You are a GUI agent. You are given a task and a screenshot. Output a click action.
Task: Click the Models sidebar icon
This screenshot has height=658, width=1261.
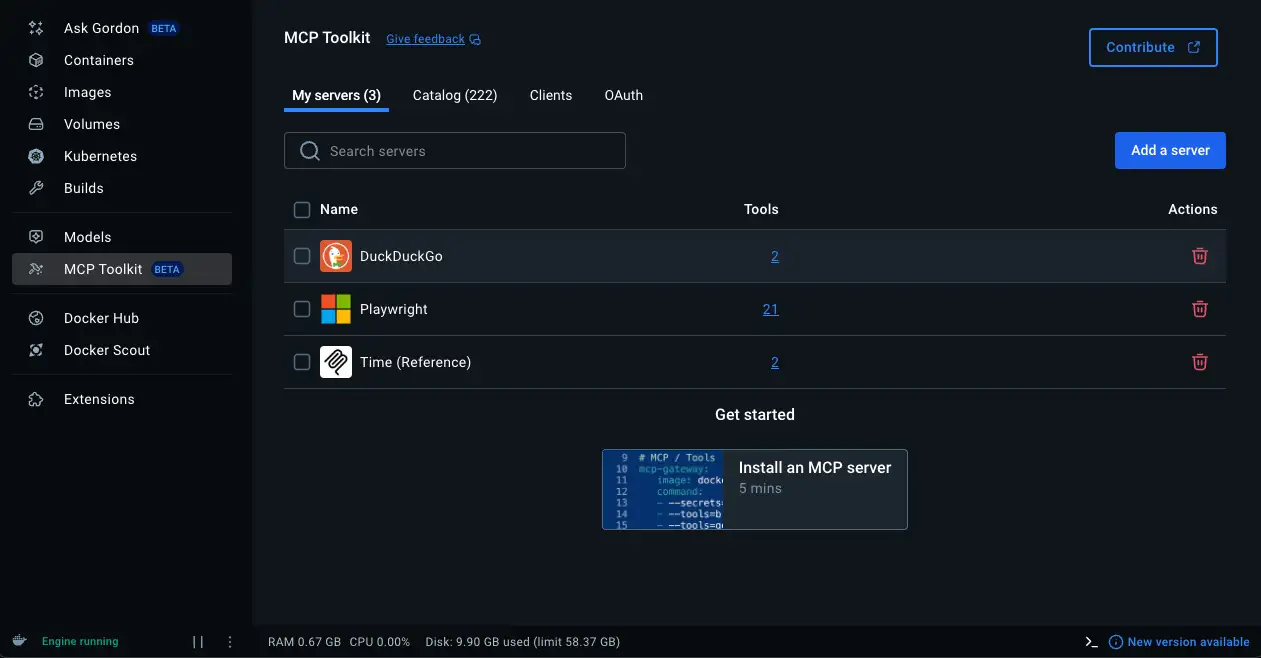(36, 237)
